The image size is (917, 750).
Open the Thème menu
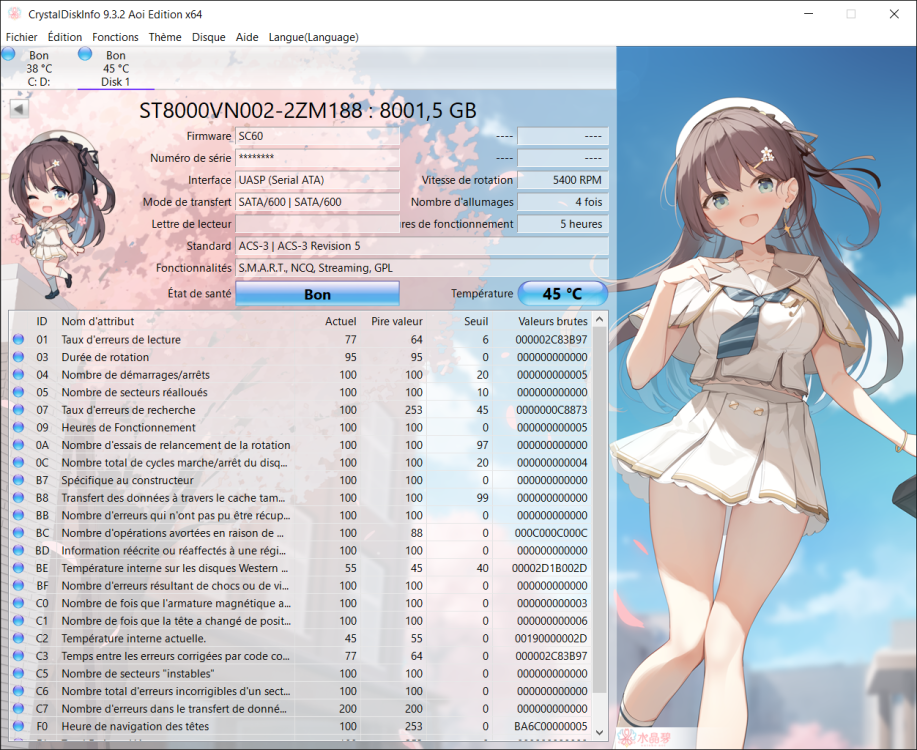point(165,37)
